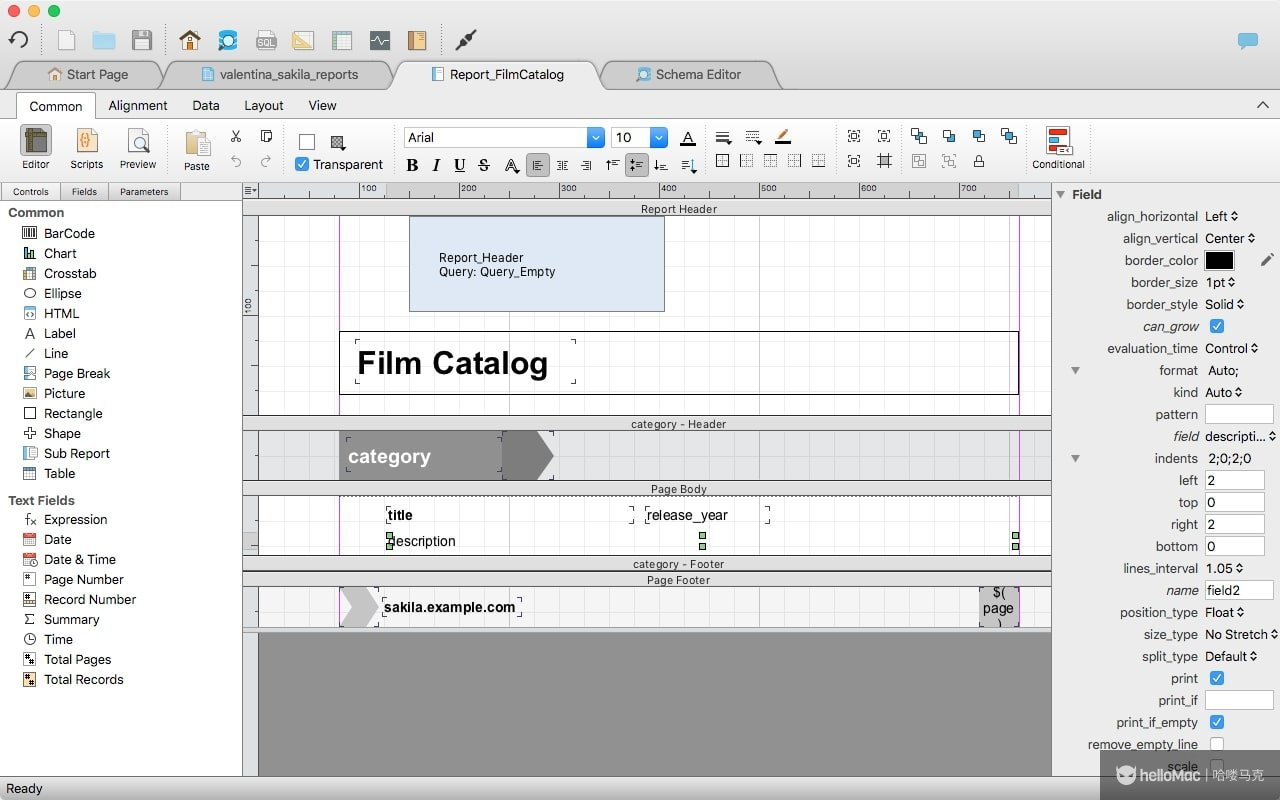1280x800 pixels.
Task: Edit border color with pencil icon
Action: tap(1267, 260)
